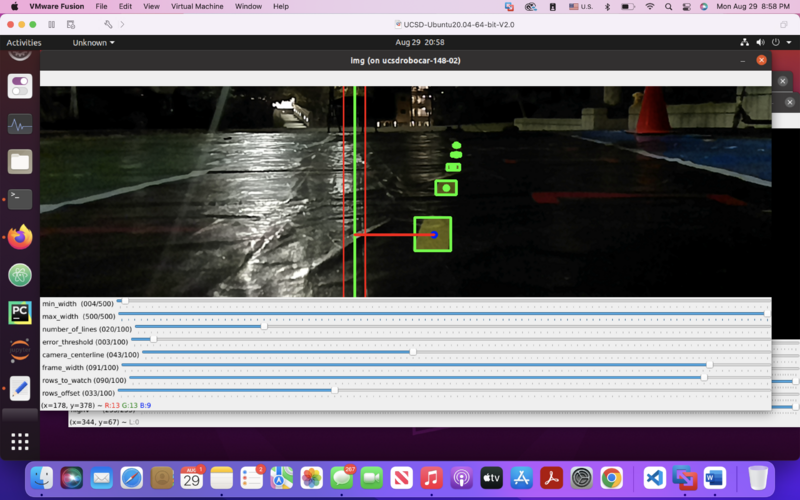Image resolution: width=800 pixels, height=500 pixels.
Task: Open the Edit menu
Action: tap(125, 7)
